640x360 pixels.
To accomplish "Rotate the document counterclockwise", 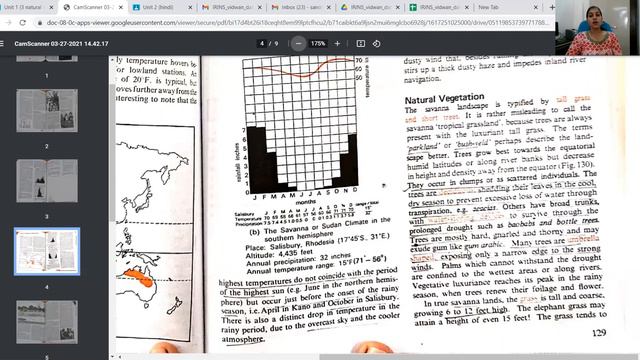I will click(x=376, y=44).
